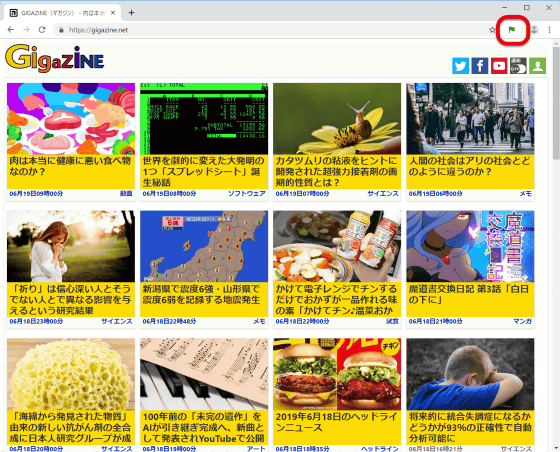Open Gigazine's Facebook page
Viewport: 560px width, 452px height.
480,66
